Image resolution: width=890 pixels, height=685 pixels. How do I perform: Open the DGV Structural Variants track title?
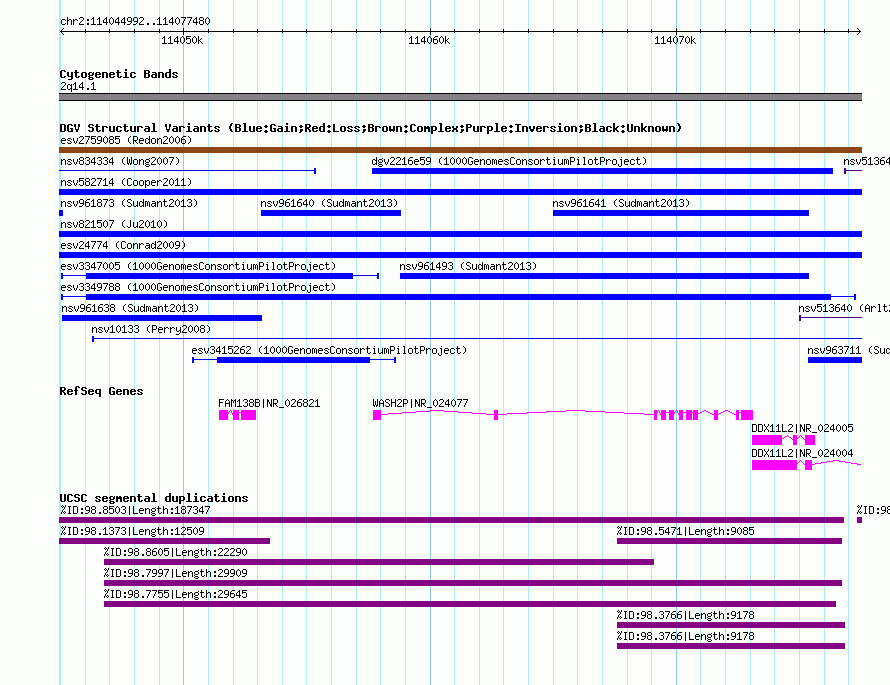click(371, 128)
